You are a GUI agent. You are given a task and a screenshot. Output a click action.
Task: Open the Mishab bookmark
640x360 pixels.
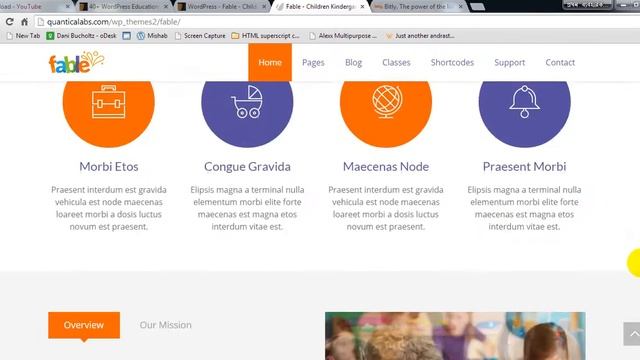[152, 36]
